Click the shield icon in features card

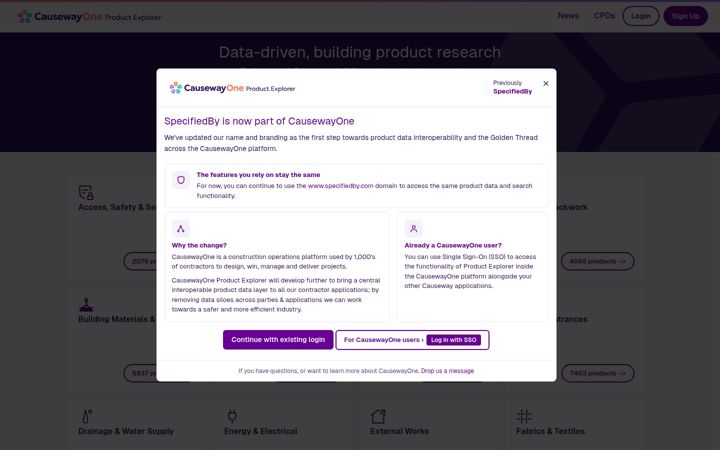181,180
